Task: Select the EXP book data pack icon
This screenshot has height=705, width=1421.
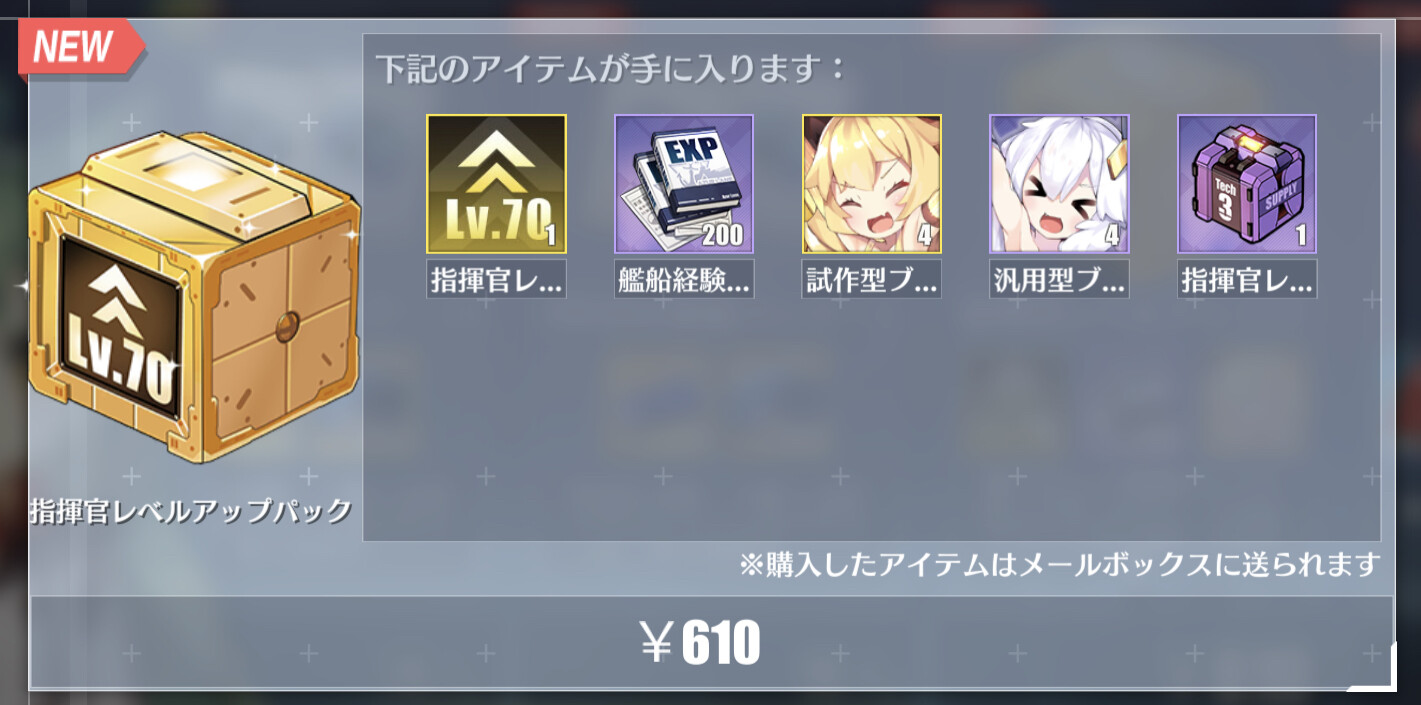Action: (x=684, y=184)
